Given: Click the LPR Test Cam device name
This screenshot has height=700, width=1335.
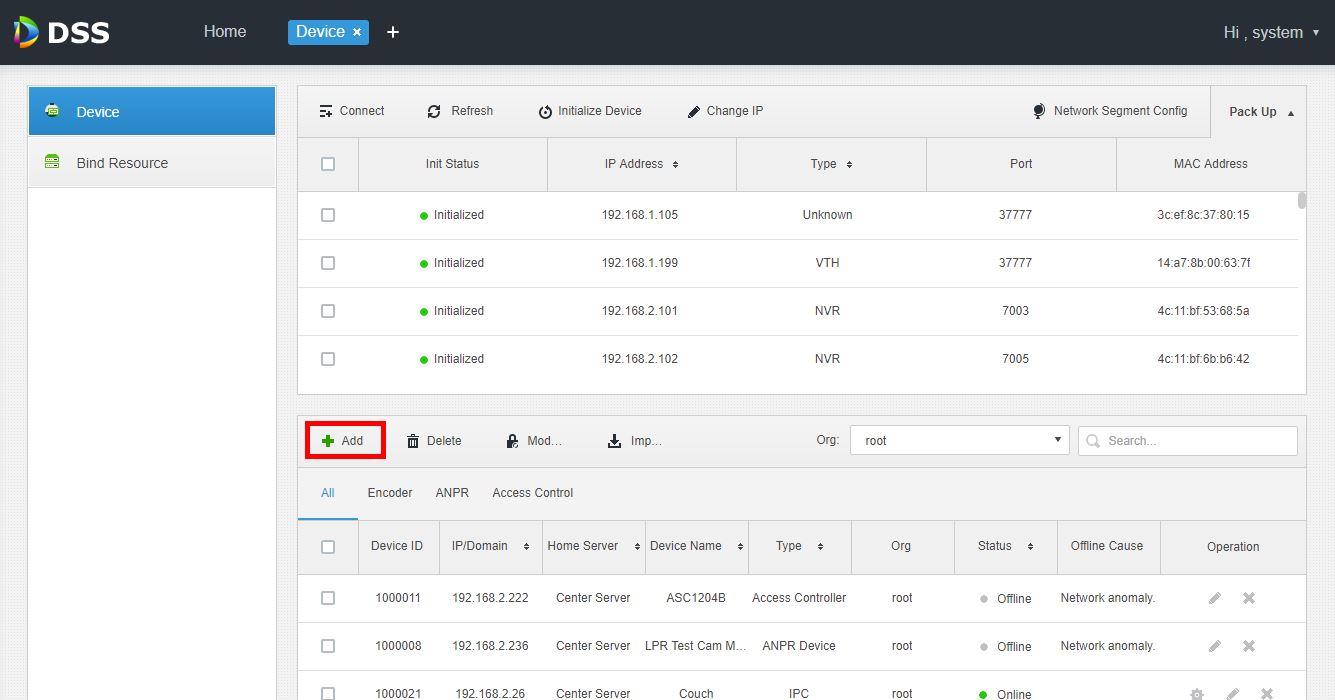Looking at the screenshot, I should pyautogui.click(x=696, y=646).
